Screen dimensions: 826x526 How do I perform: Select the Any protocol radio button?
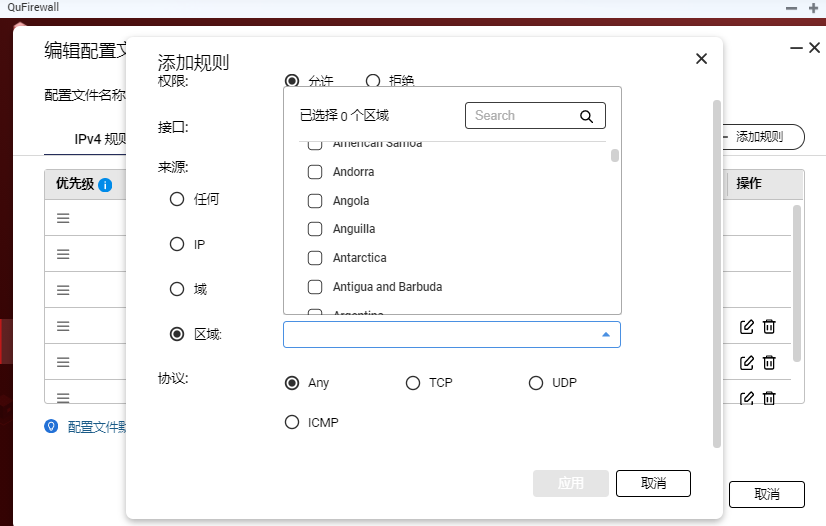(292, 383)
